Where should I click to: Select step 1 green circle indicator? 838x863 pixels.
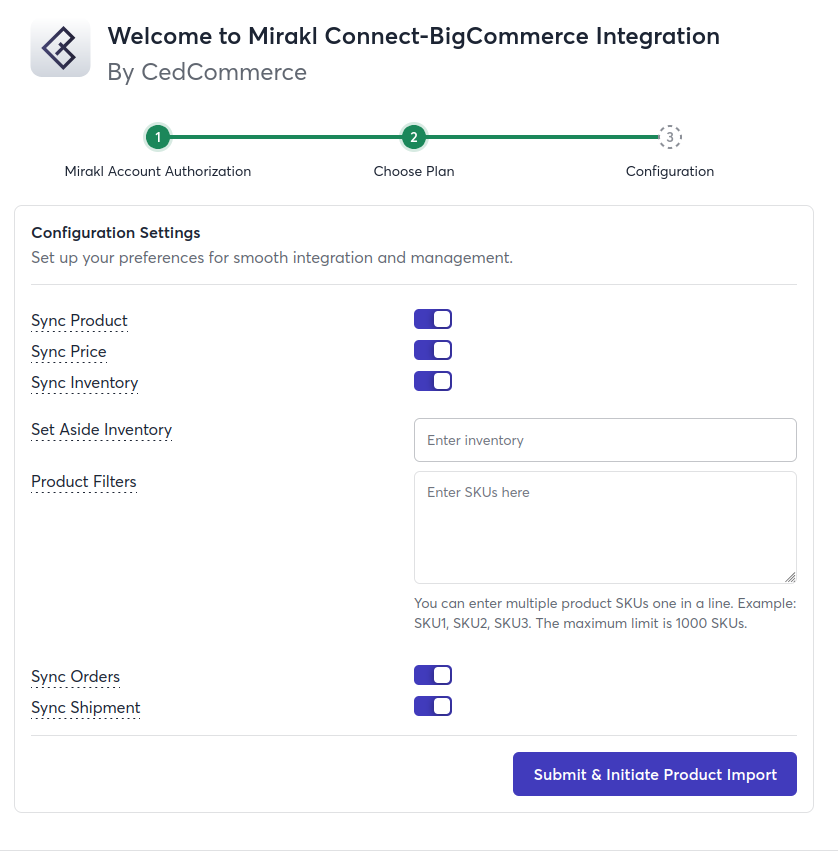158,137
